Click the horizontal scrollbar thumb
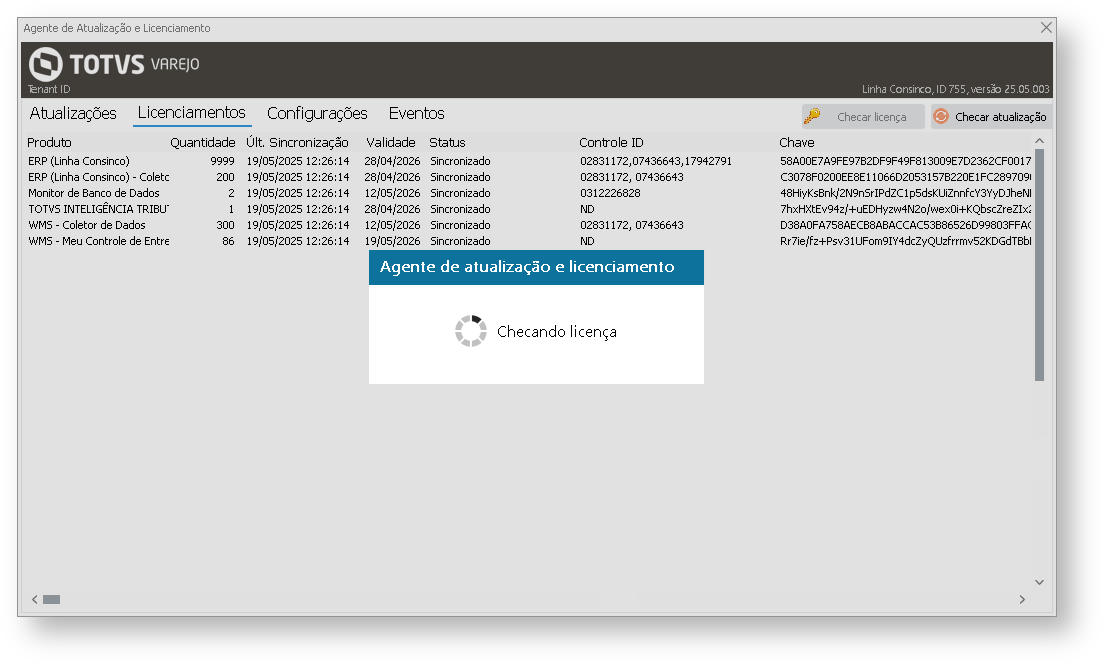 [51, 599]
